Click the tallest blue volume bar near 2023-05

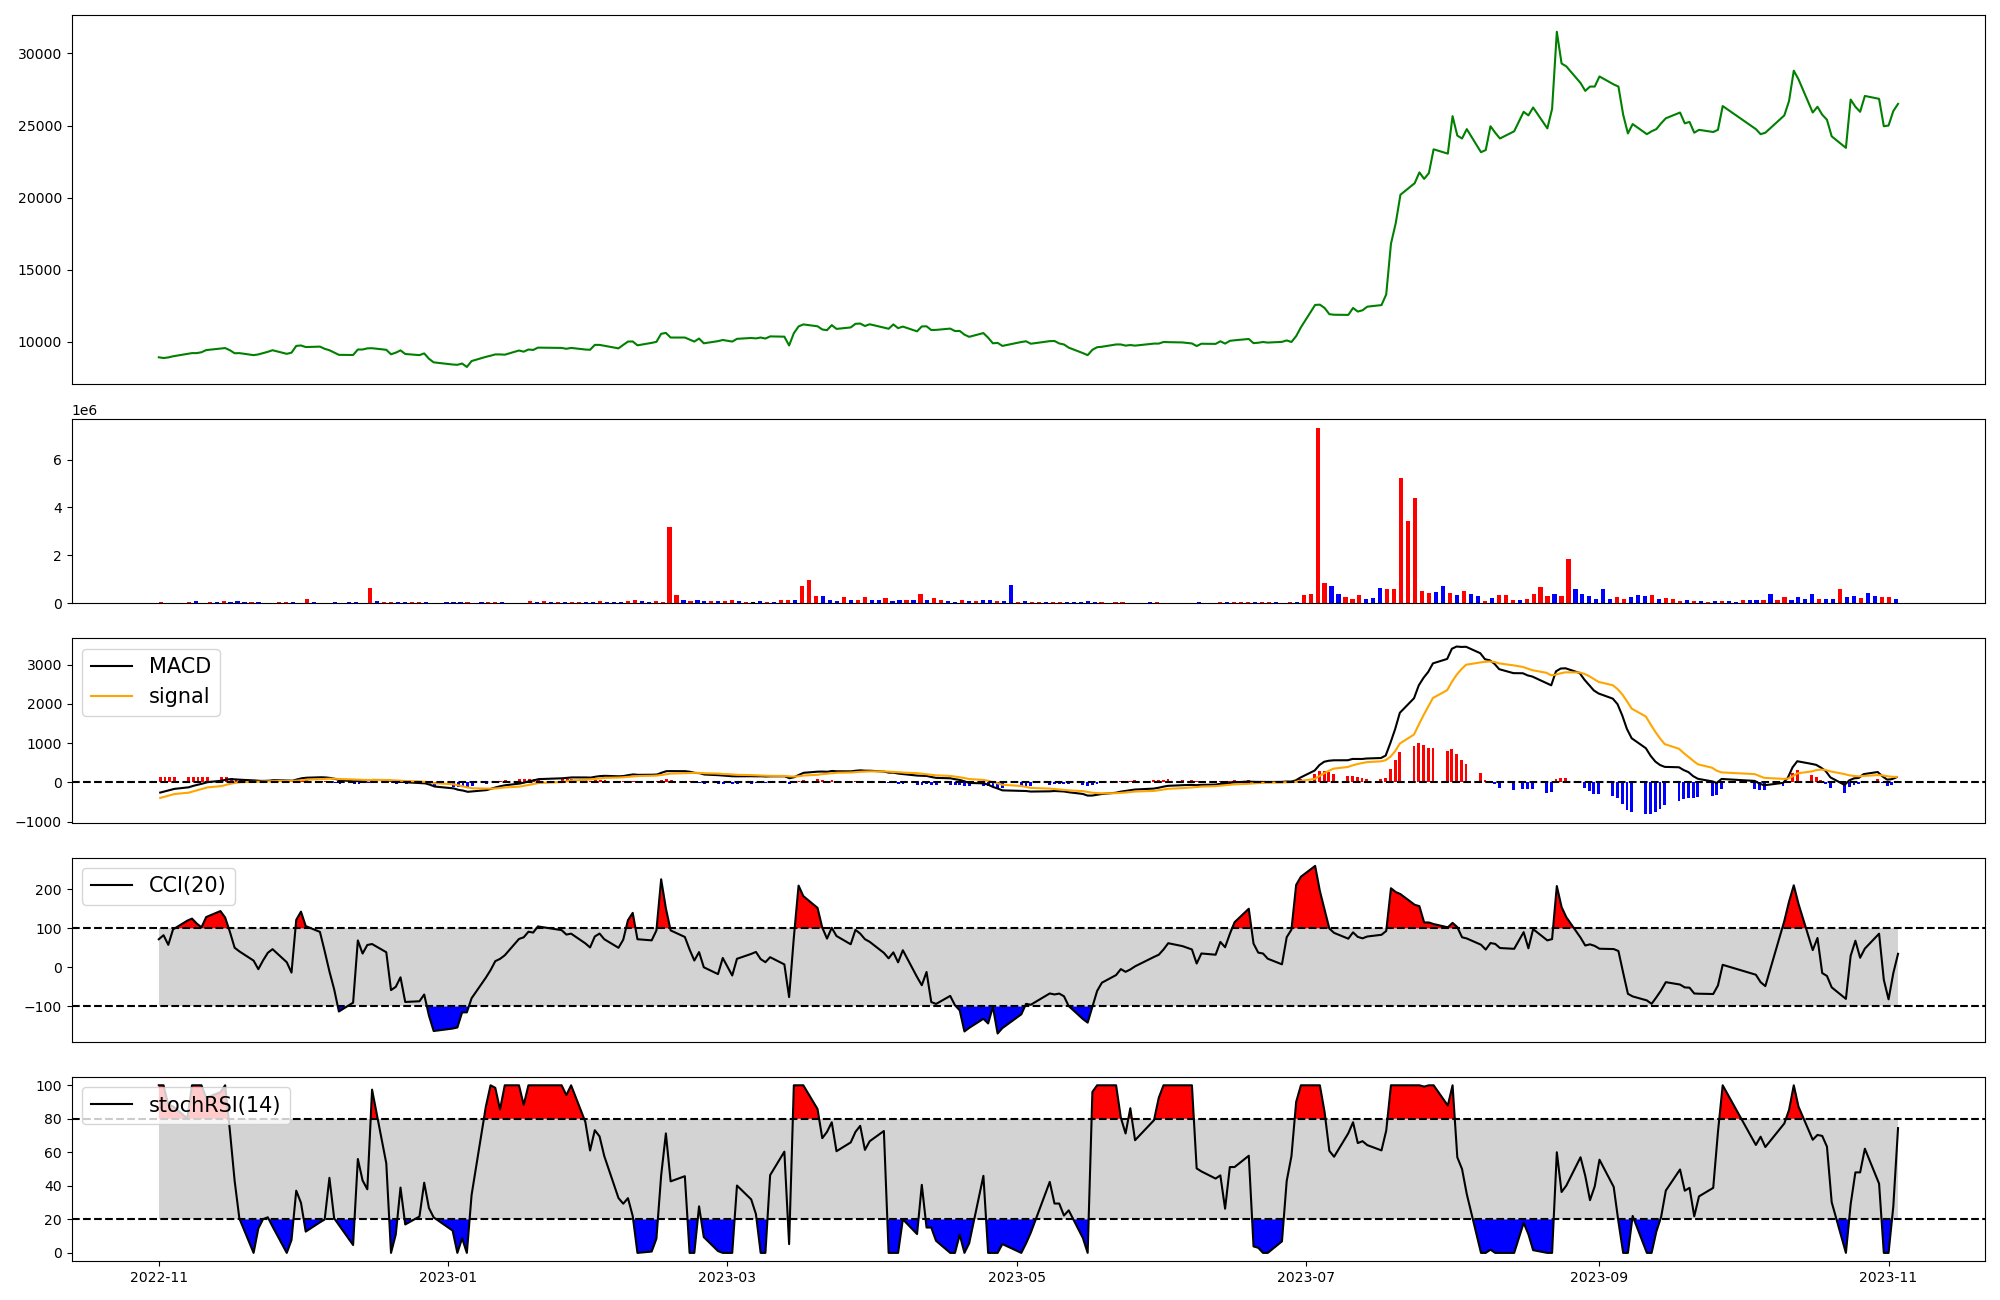pos(1011,594)
